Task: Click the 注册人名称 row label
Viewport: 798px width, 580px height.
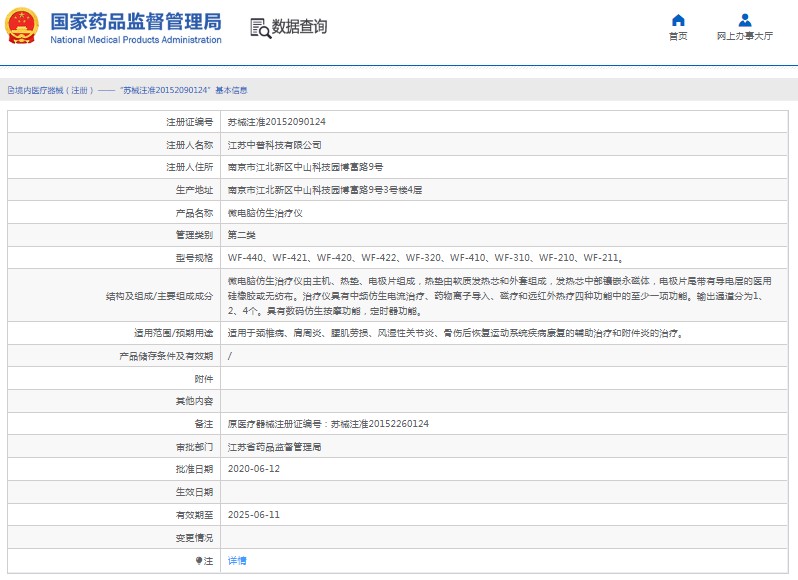Action: 189,145
